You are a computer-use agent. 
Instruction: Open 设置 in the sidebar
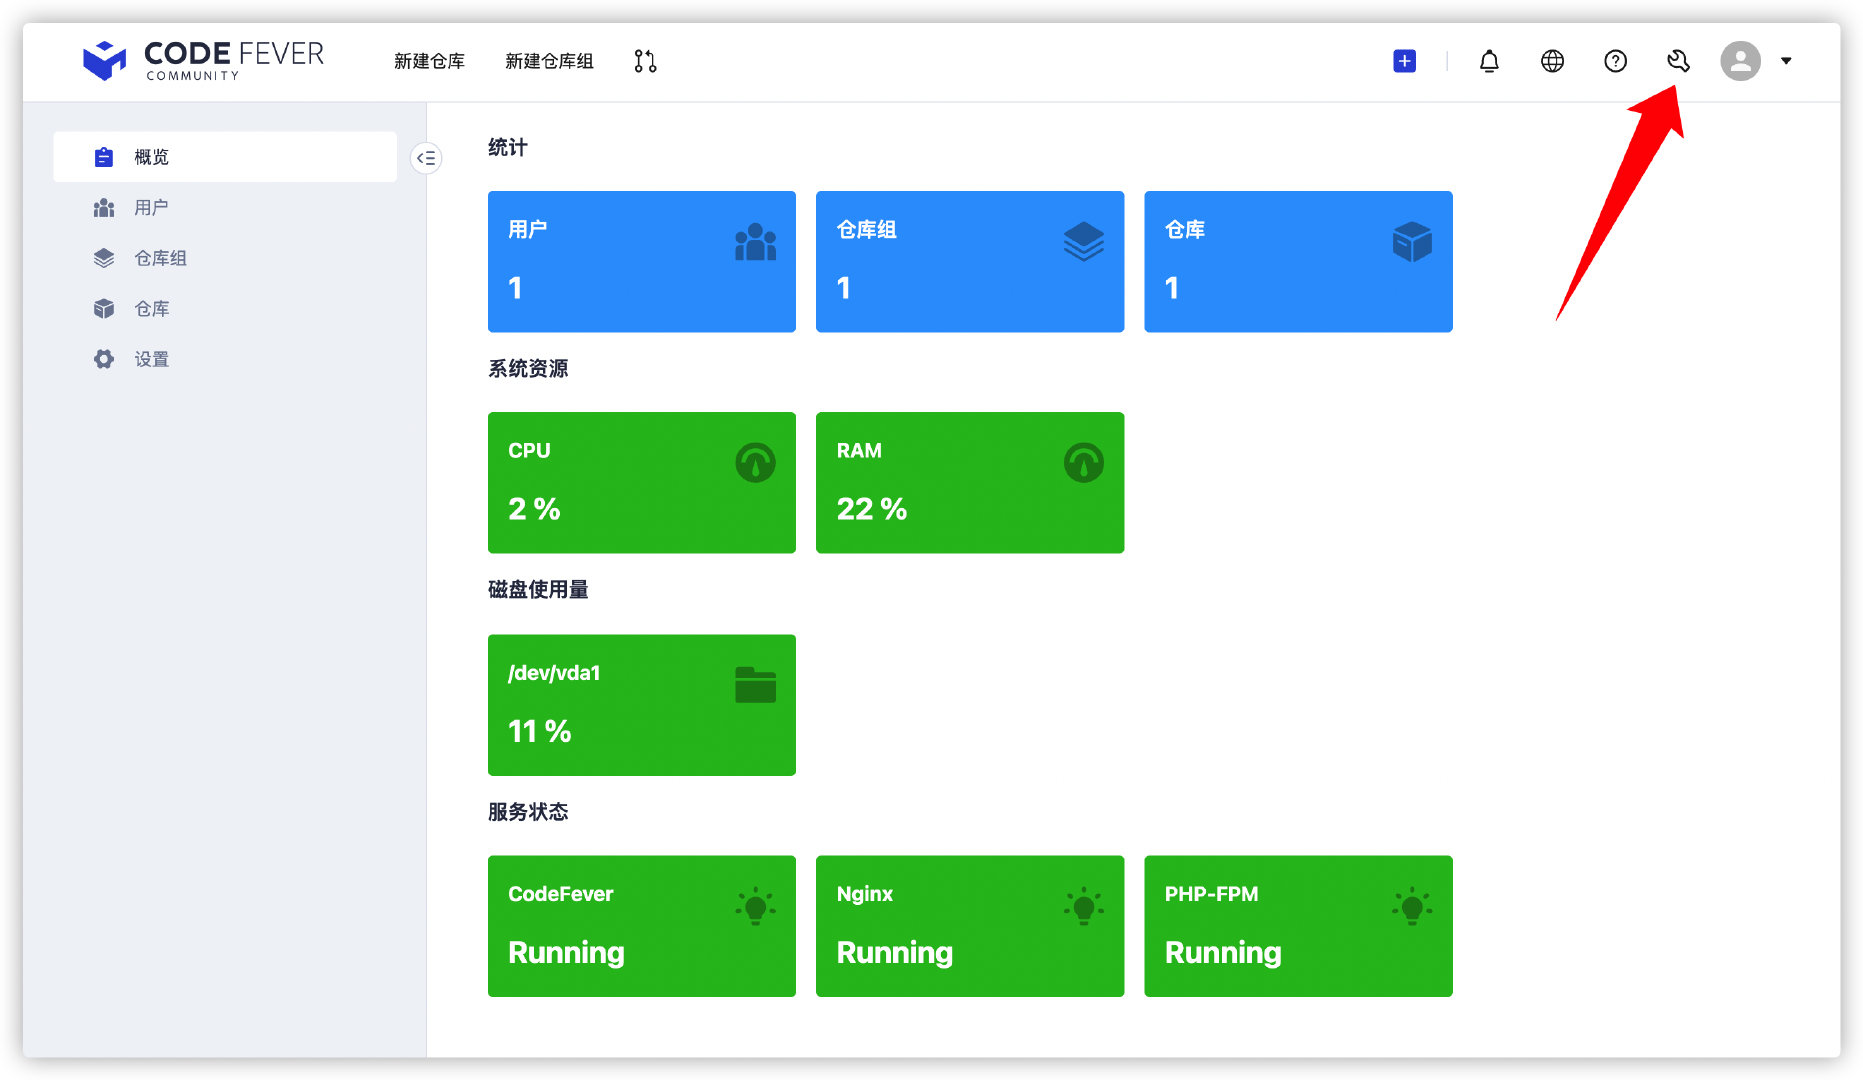click(225, 359)
